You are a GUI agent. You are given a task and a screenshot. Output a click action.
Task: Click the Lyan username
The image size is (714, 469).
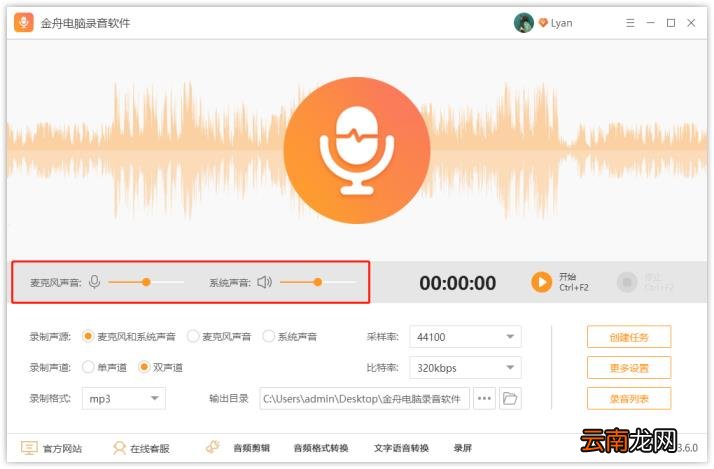click(561, 23)
